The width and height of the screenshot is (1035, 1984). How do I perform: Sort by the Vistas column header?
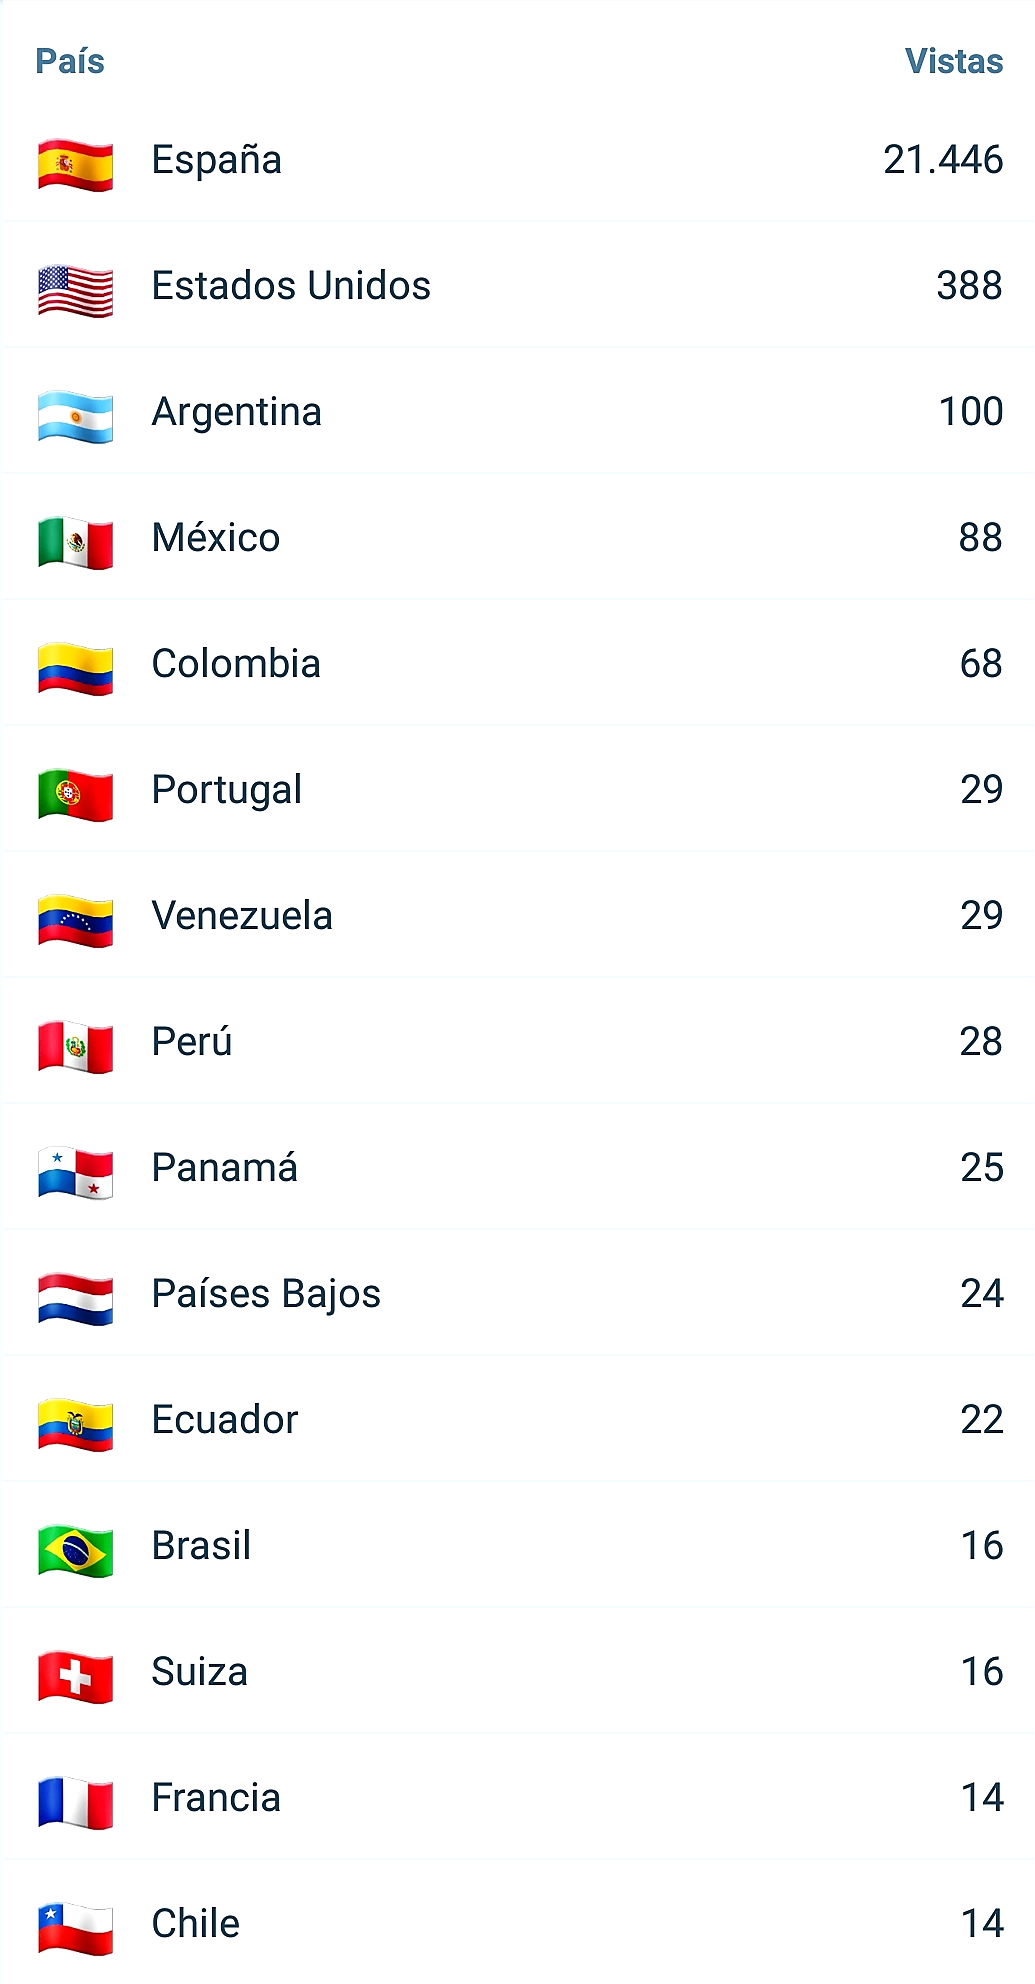click(x=953, y=62)
